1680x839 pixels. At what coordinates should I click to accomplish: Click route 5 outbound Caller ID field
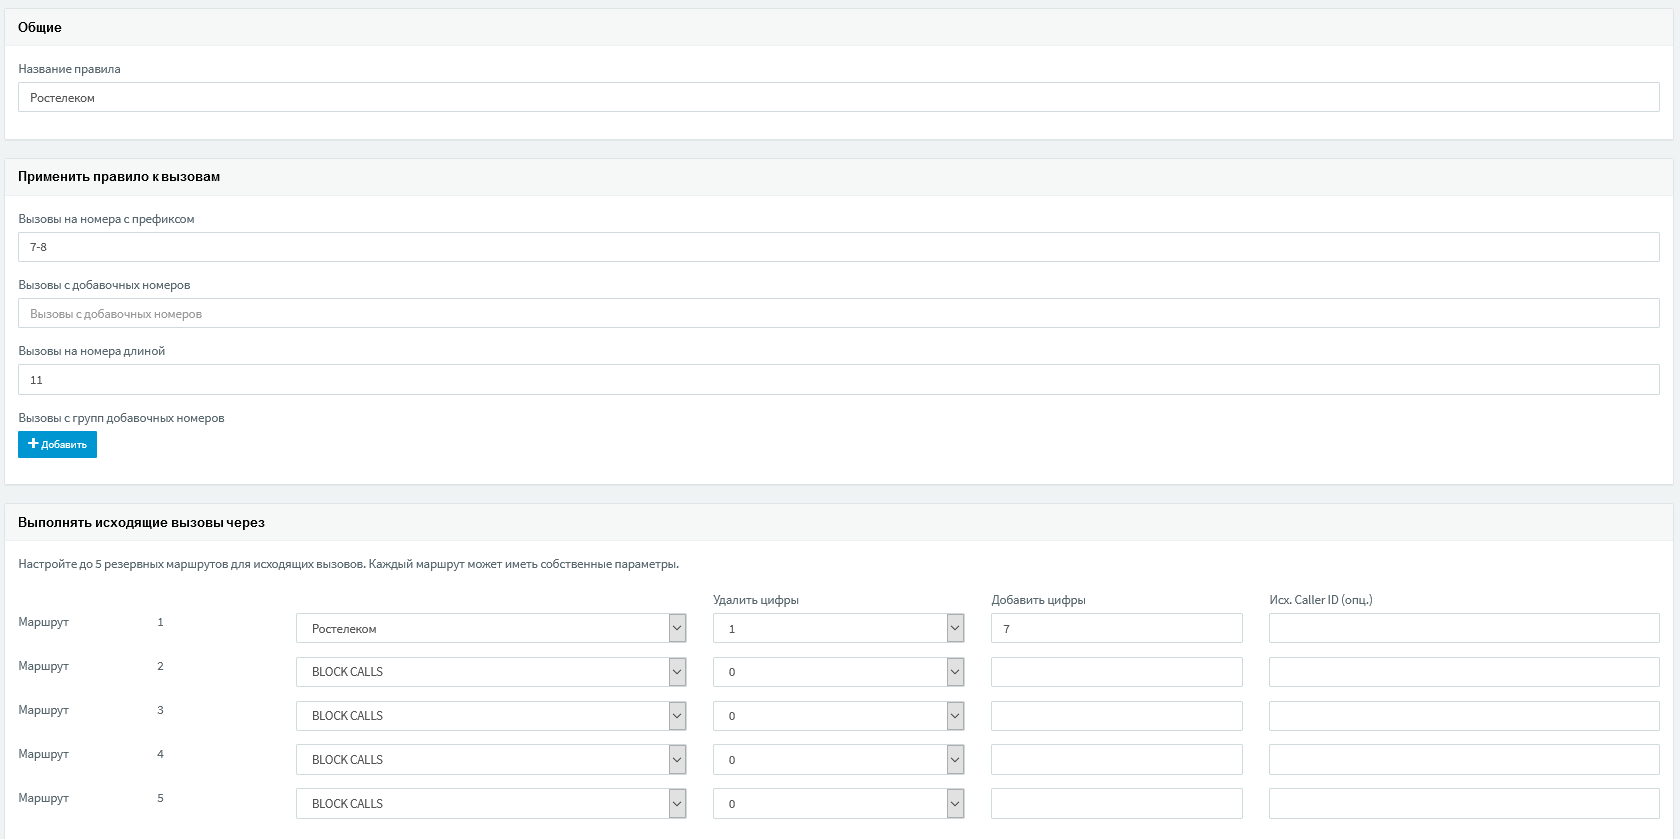pos(1464,803)
